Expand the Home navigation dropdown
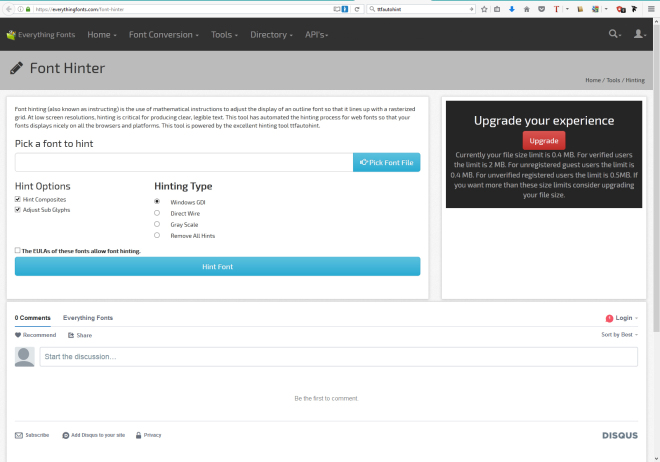 [102, 35]
